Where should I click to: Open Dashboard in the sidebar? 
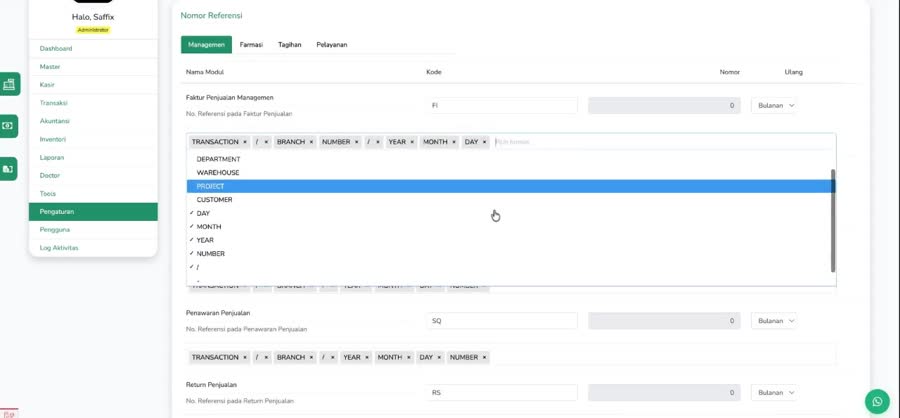point(93,49)
